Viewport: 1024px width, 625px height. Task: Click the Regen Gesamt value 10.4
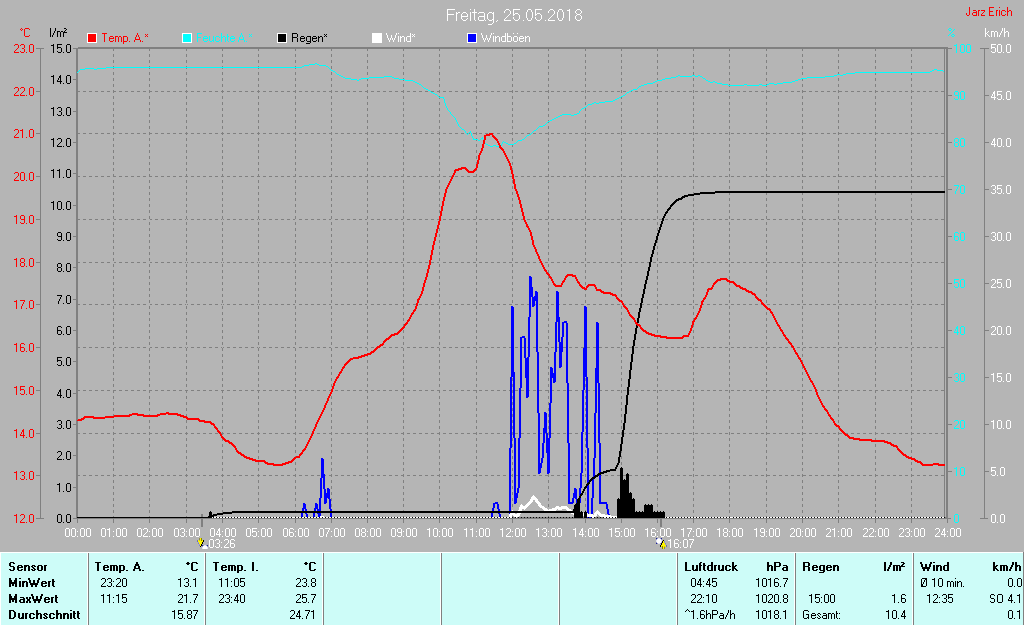895,615
